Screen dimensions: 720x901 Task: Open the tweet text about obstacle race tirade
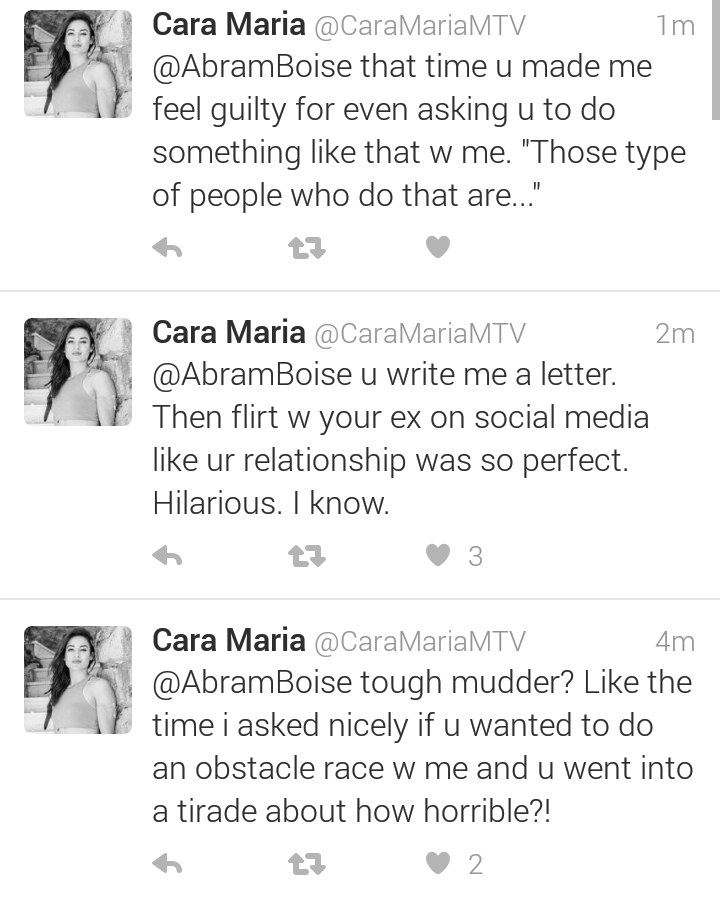pos(422,746)
